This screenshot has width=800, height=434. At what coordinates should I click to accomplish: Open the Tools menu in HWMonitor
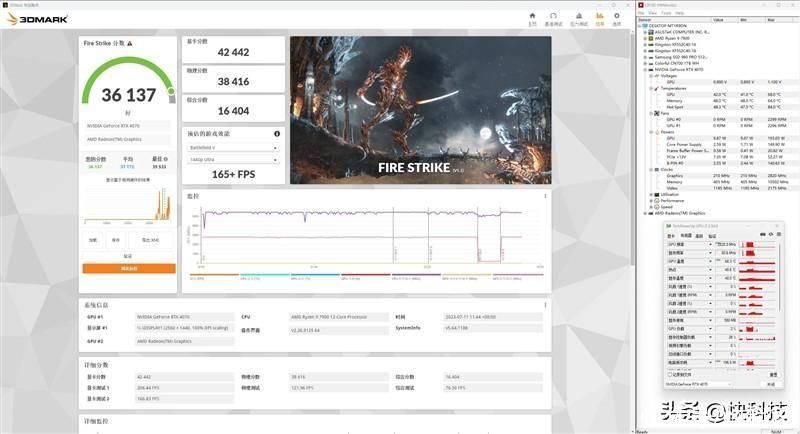point(666,13)
